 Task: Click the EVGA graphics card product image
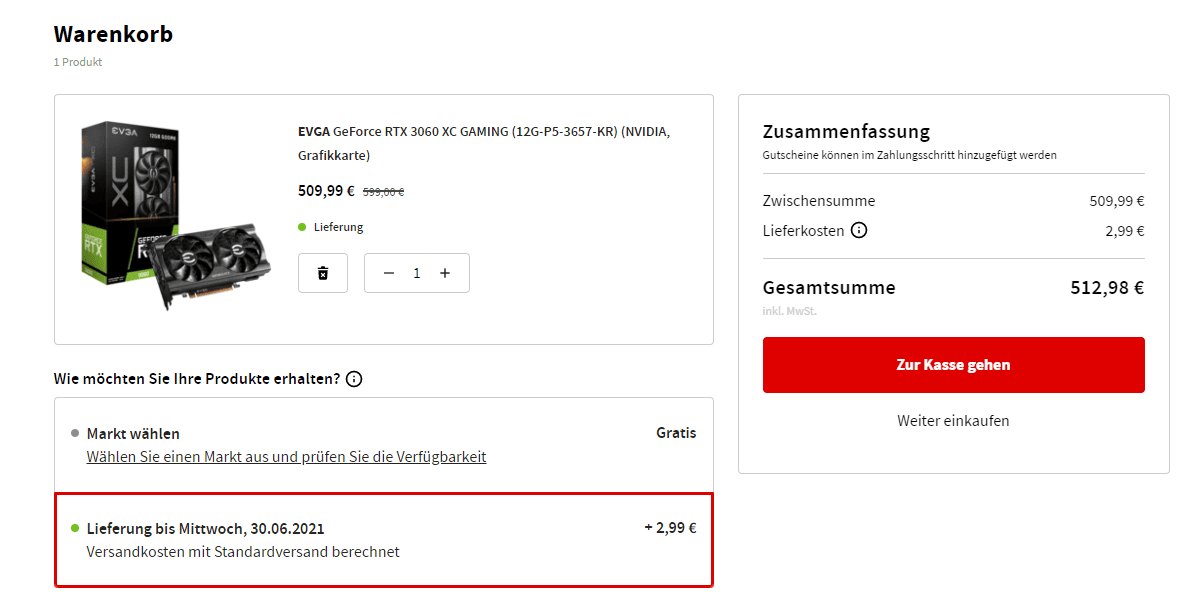tap(175, 216)
